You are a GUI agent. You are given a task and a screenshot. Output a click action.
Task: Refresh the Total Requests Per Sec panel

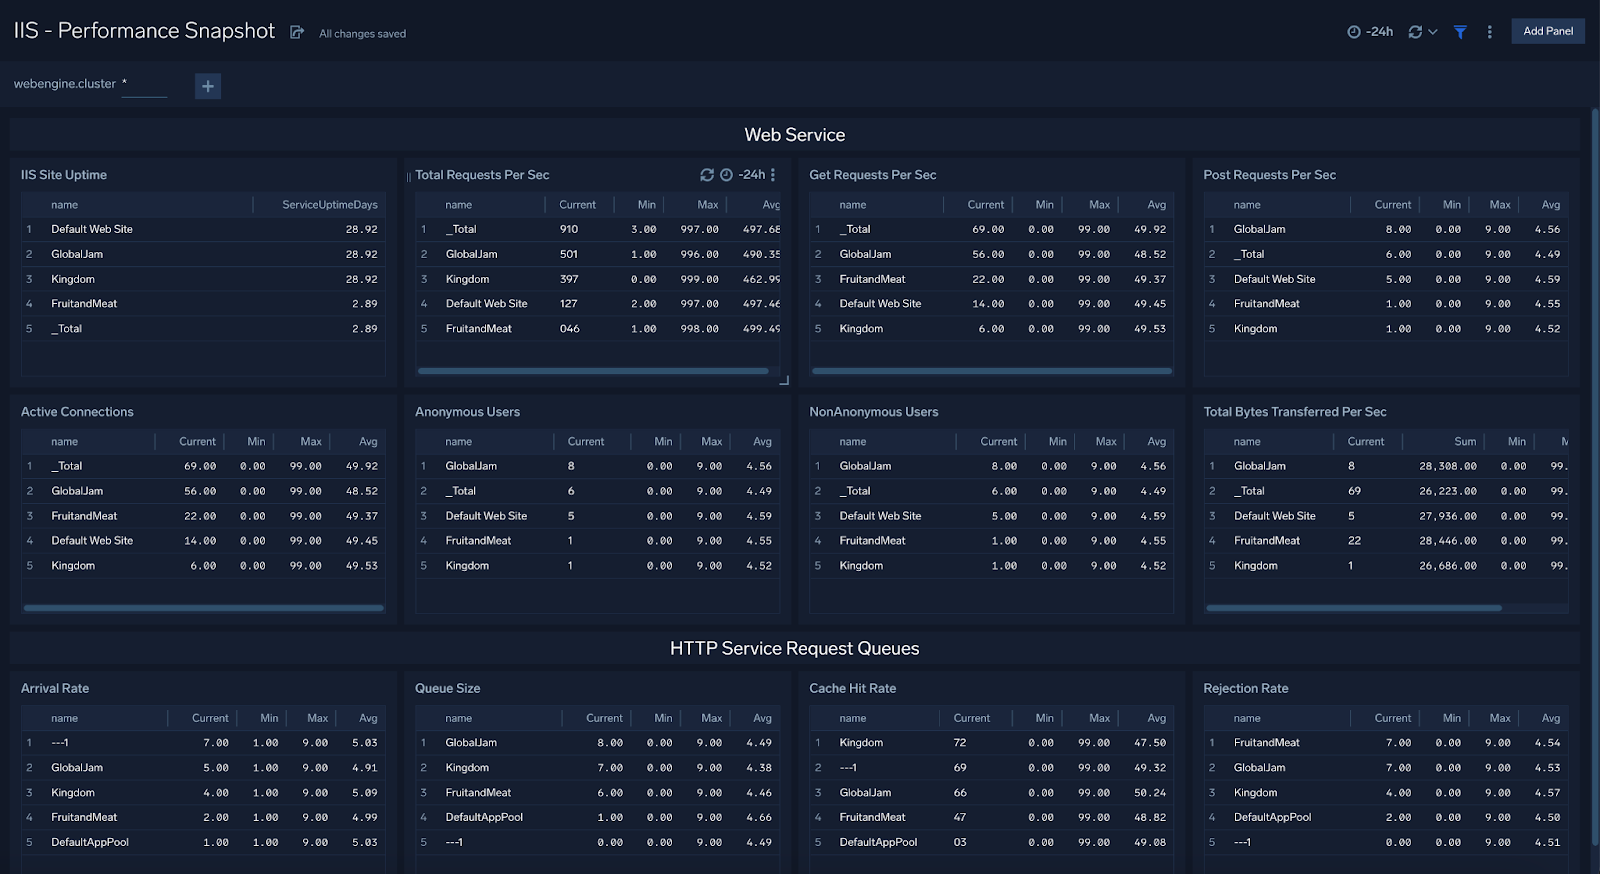[707, 175]
